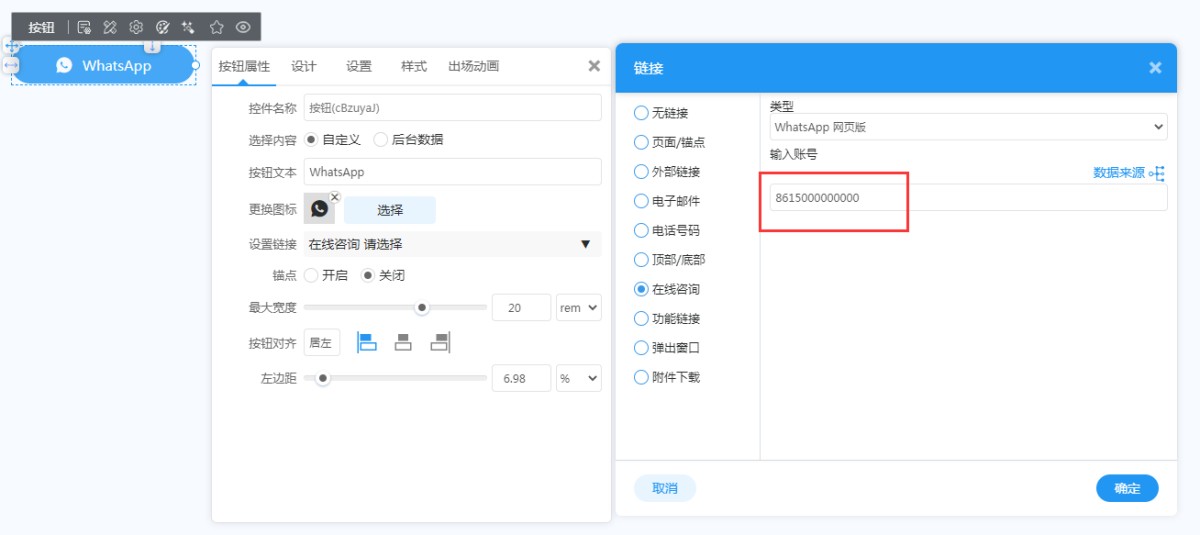Click the star favorite icon in toolbar
The image size is (1200, 535).
tap(216, 28)
